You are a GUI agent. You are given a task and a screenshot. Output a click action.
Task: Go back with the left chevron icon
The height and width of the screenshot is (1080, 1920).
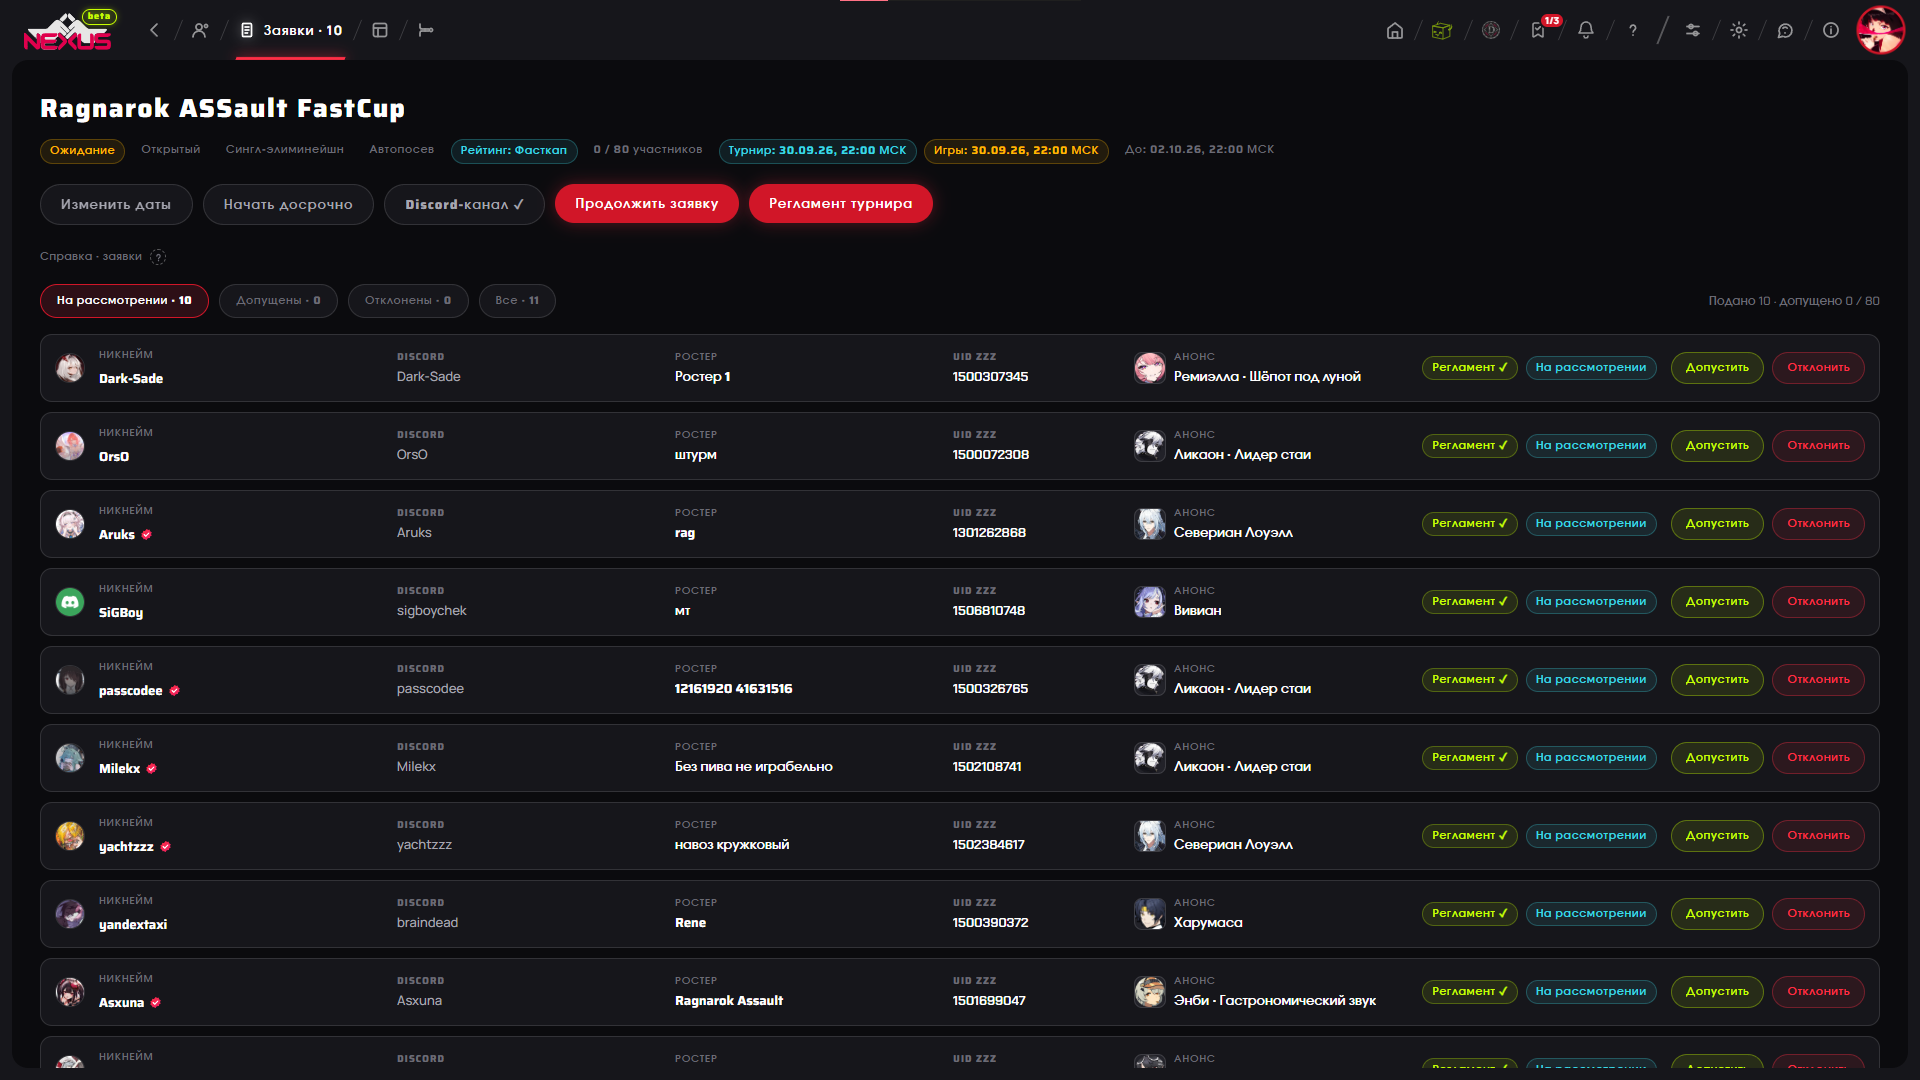click(154, 30)
